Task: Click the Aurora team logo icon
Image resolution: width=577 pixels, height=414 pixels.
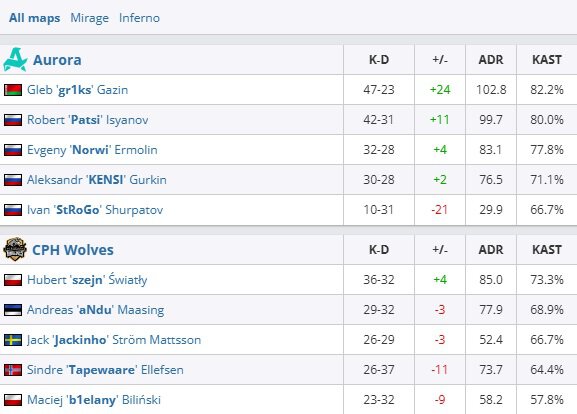Action: [x=15, y=59]
